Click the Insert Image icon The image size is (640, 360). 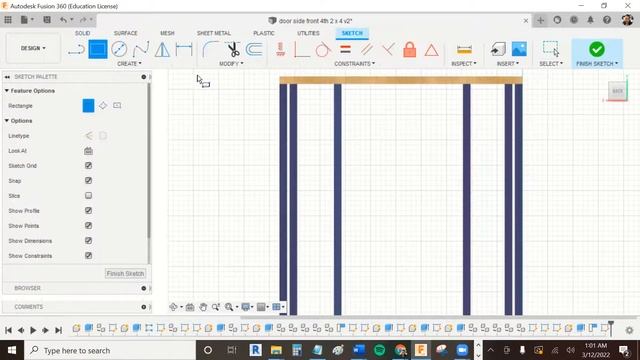519,49
